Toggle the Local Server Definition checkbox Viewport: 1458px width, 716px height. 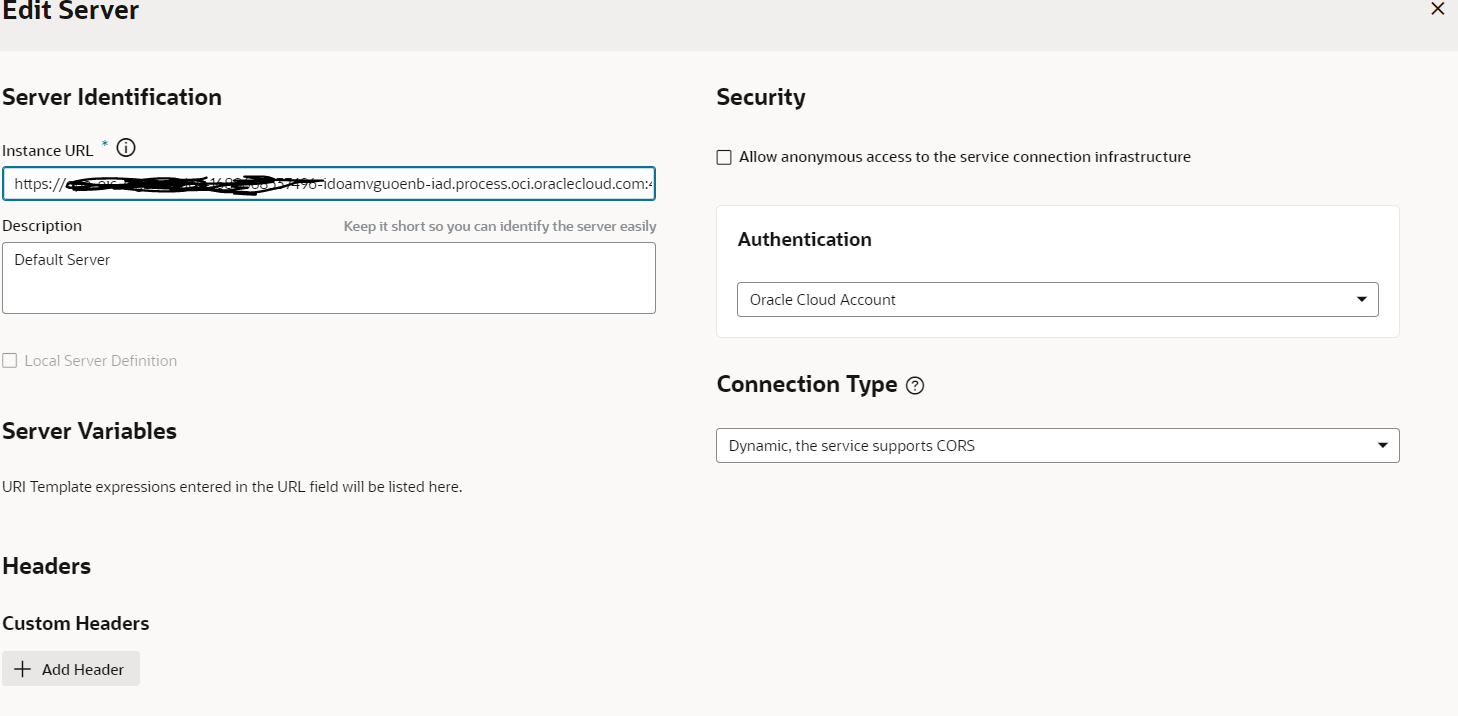coord(10,361)
